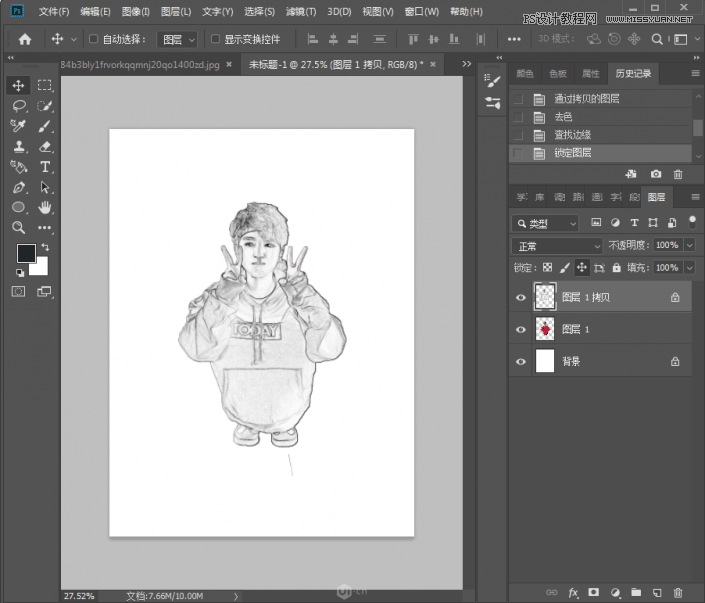Open the extra tools ellipsis in toolbox
Image resolution: width=705 pixels, height=603 pixels.
(44, 228)
